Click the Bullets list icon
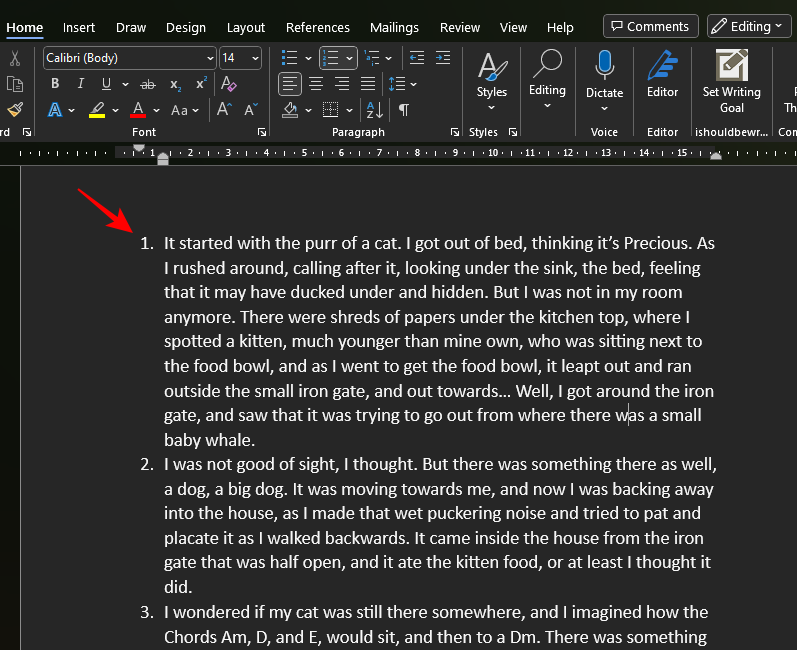797x650 pixels. point(289,58)
